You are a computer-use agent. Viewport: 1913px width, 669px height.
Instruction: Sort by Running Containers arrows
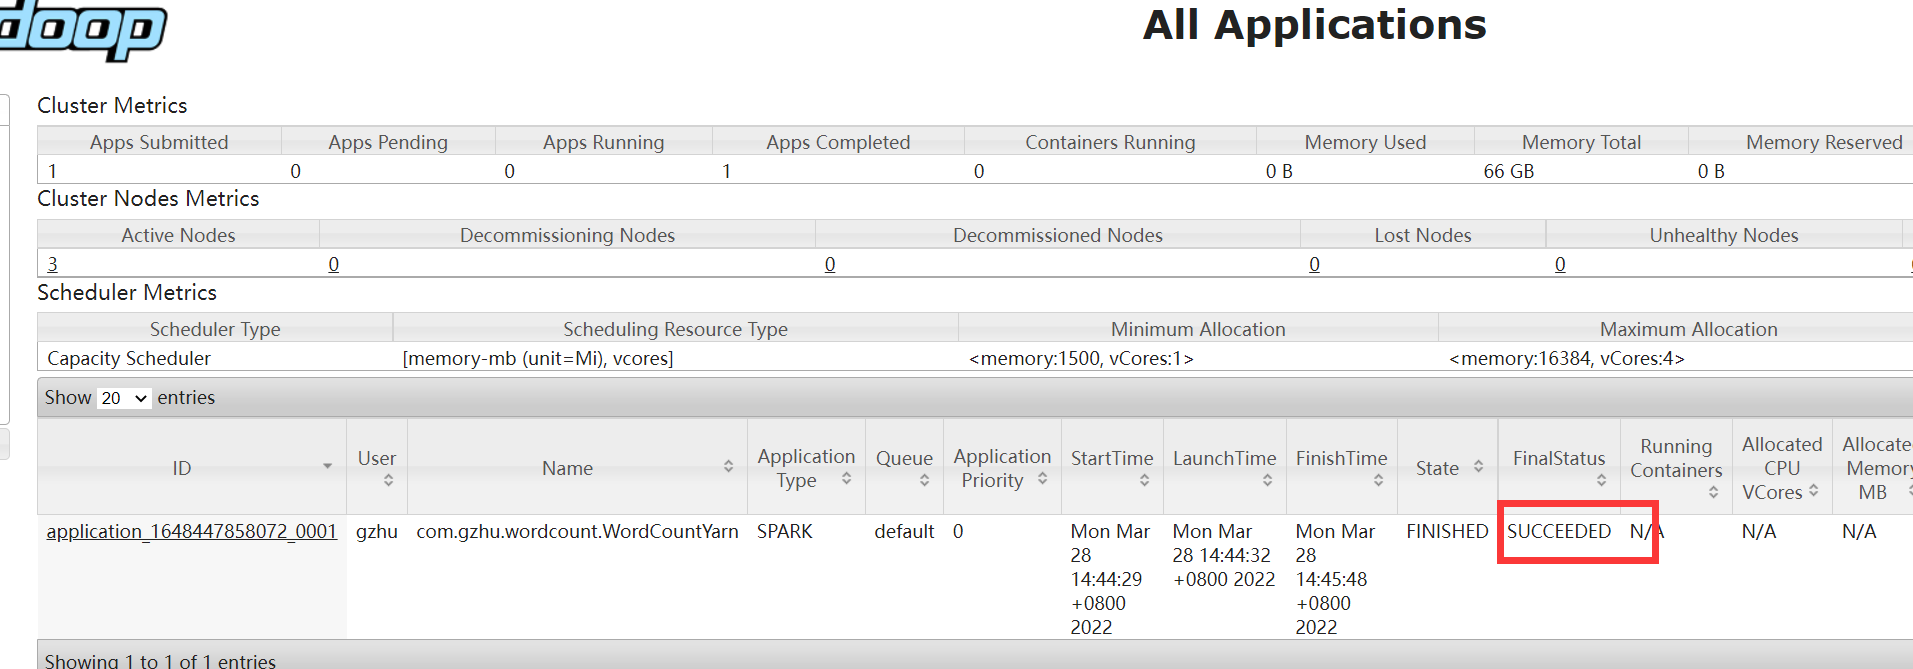(1713, 492)
